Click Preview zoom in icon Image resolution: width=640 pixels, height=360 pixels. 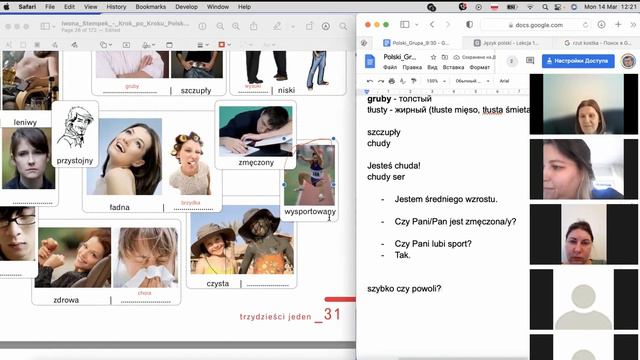236,26
